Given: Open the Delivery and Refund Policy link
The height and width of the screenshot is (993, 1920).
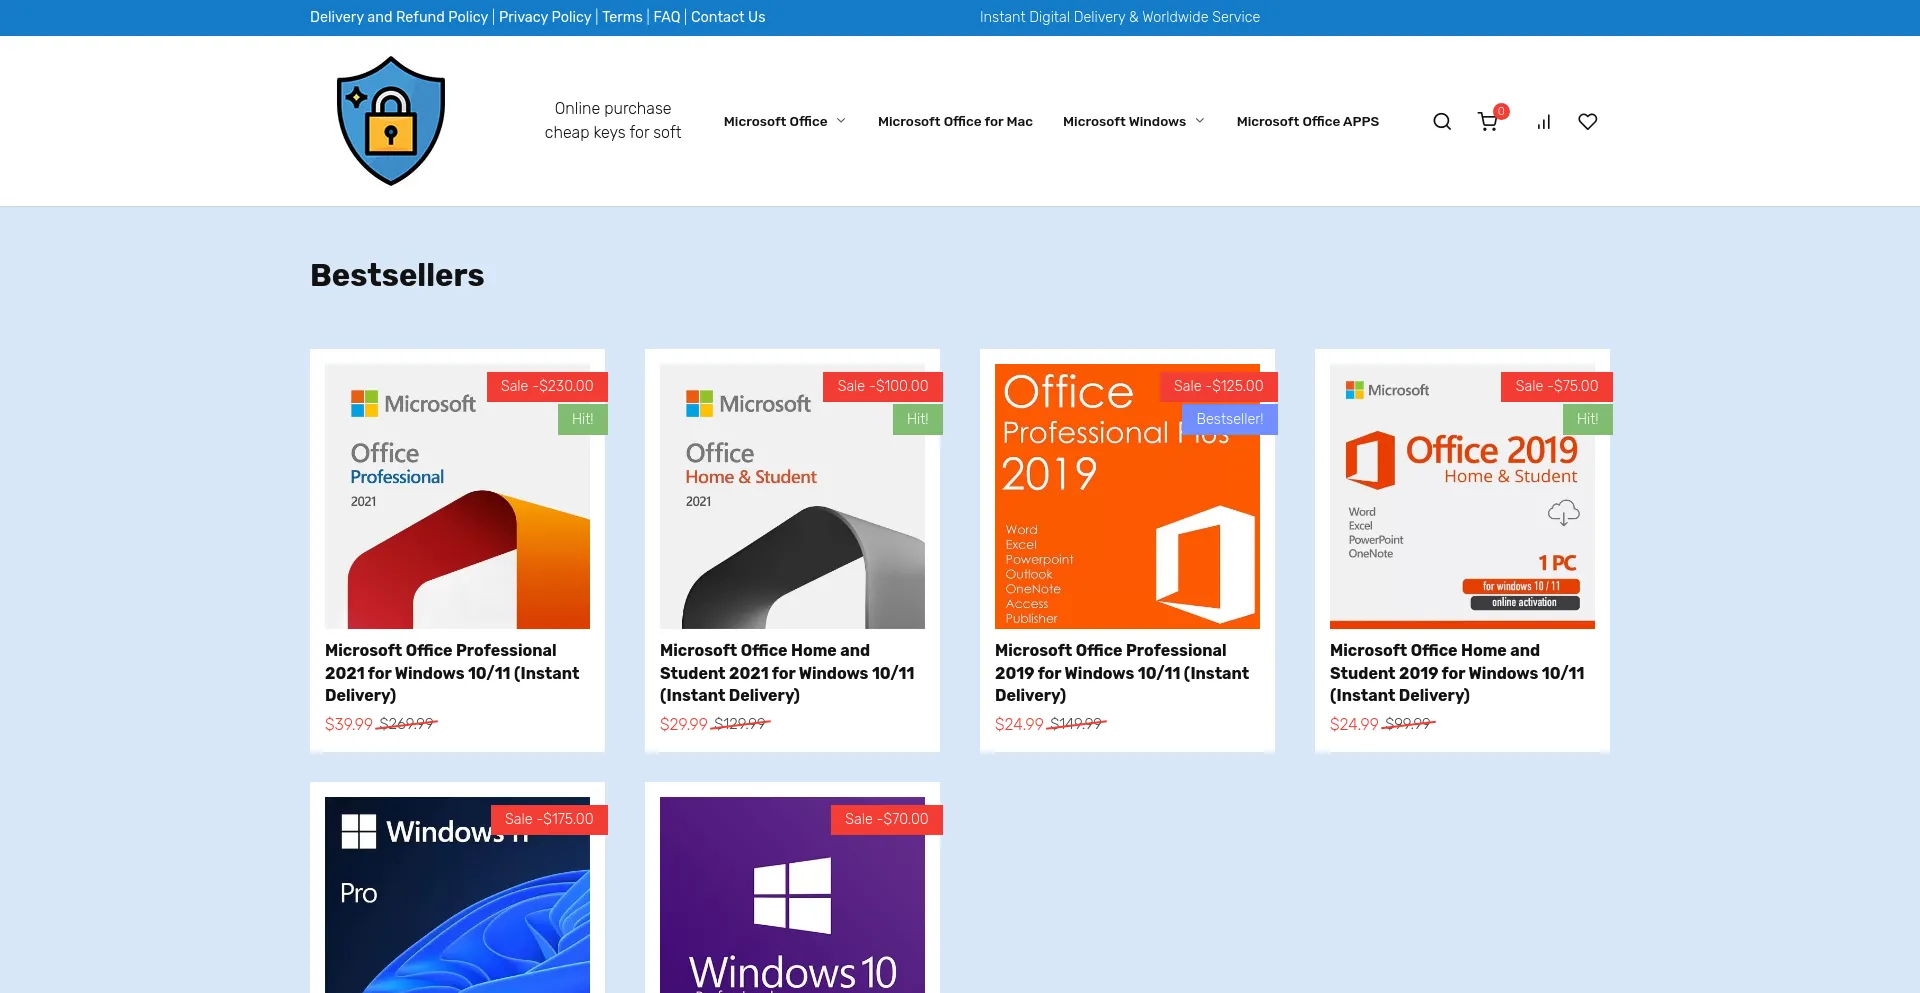Looking at the screenshot, I should click(x=399, y=17).
